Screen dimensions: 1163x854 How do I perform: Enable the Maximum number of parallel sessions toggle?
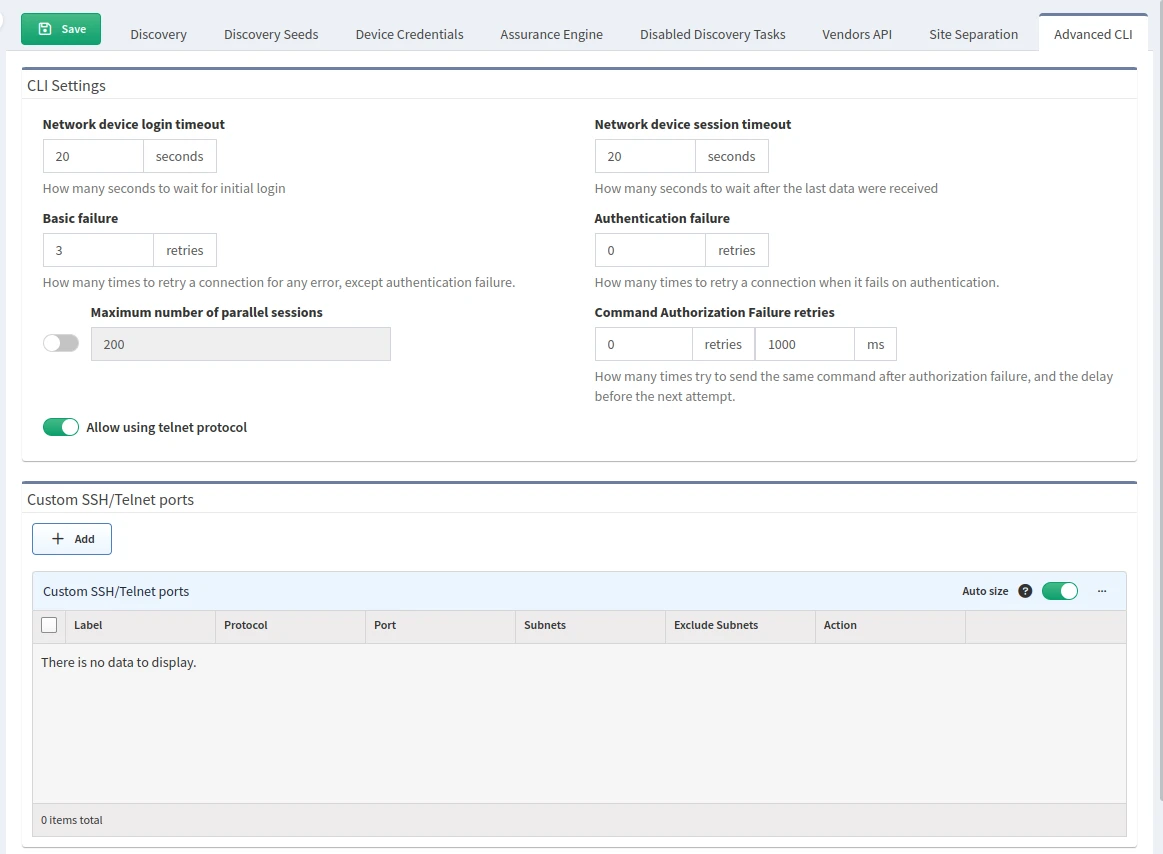(61, 343)
